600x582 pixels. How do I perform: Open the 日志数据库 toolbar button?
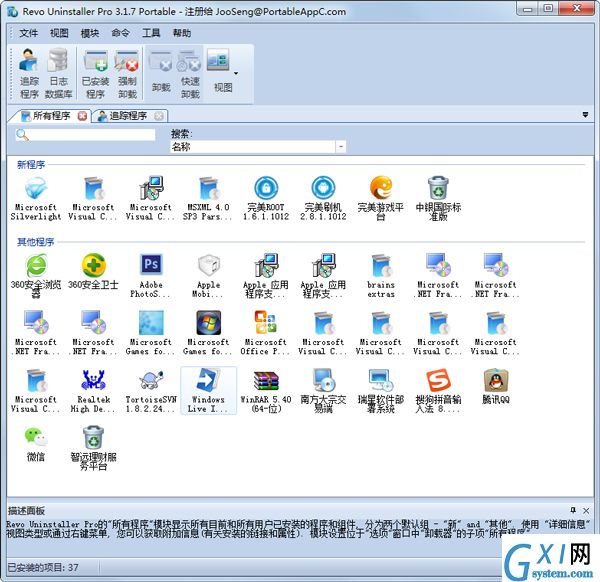[58, 73]
